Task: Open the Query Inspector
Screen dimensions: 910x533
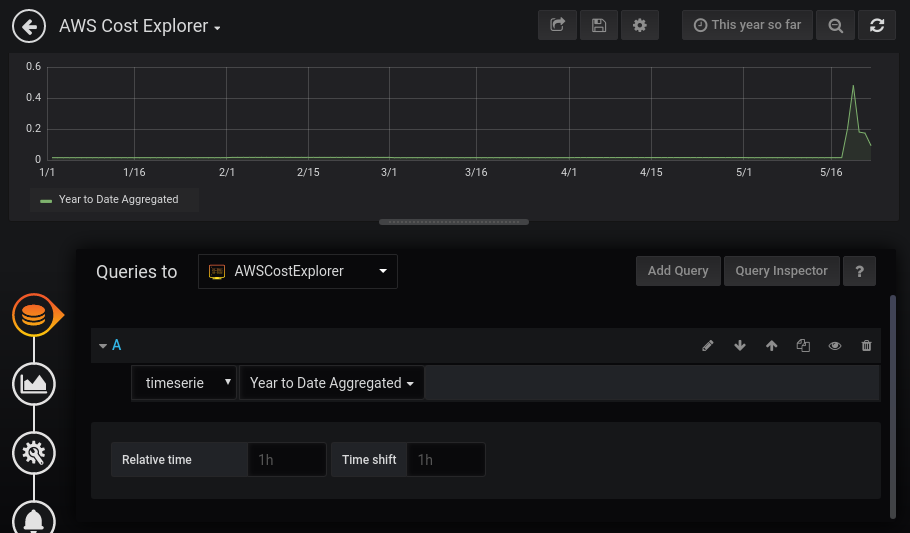Action: (781, 271)
